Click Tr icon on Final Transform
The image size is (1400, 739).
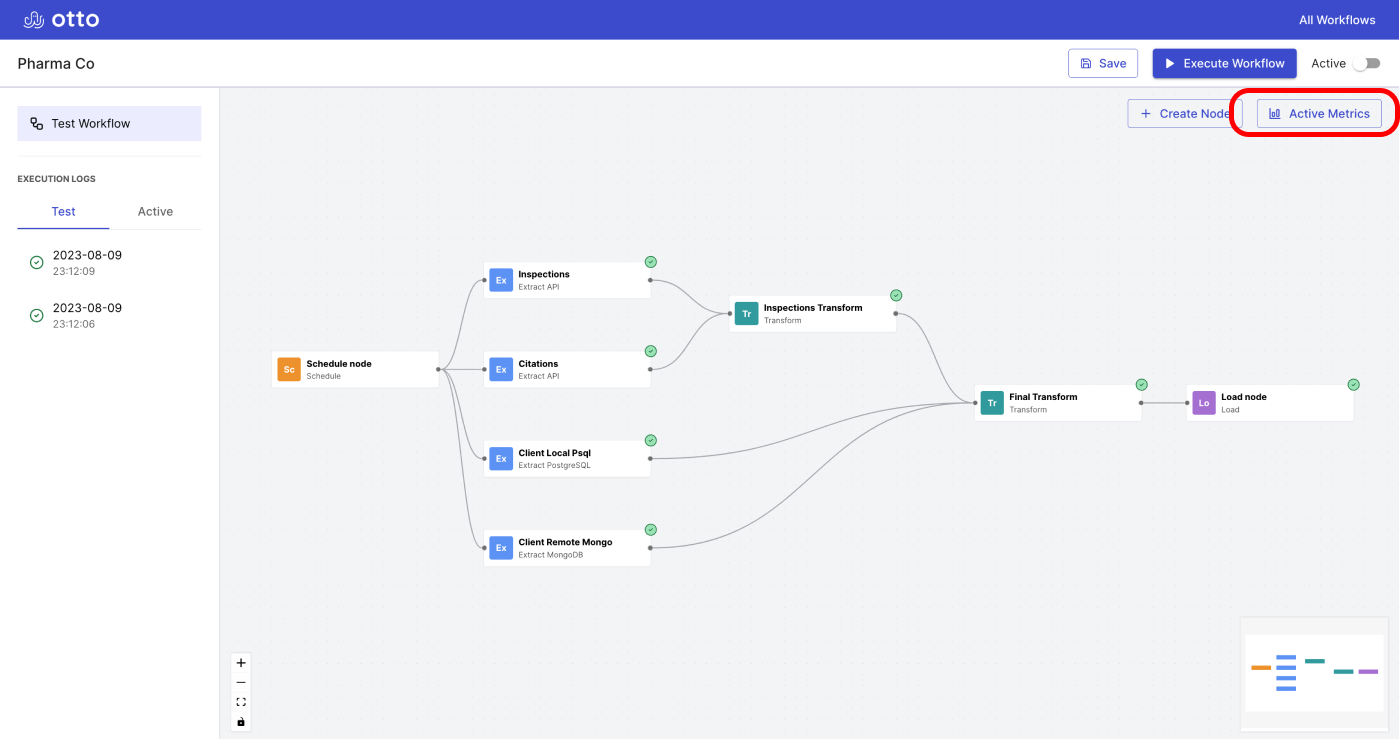(x=992, y=403)
